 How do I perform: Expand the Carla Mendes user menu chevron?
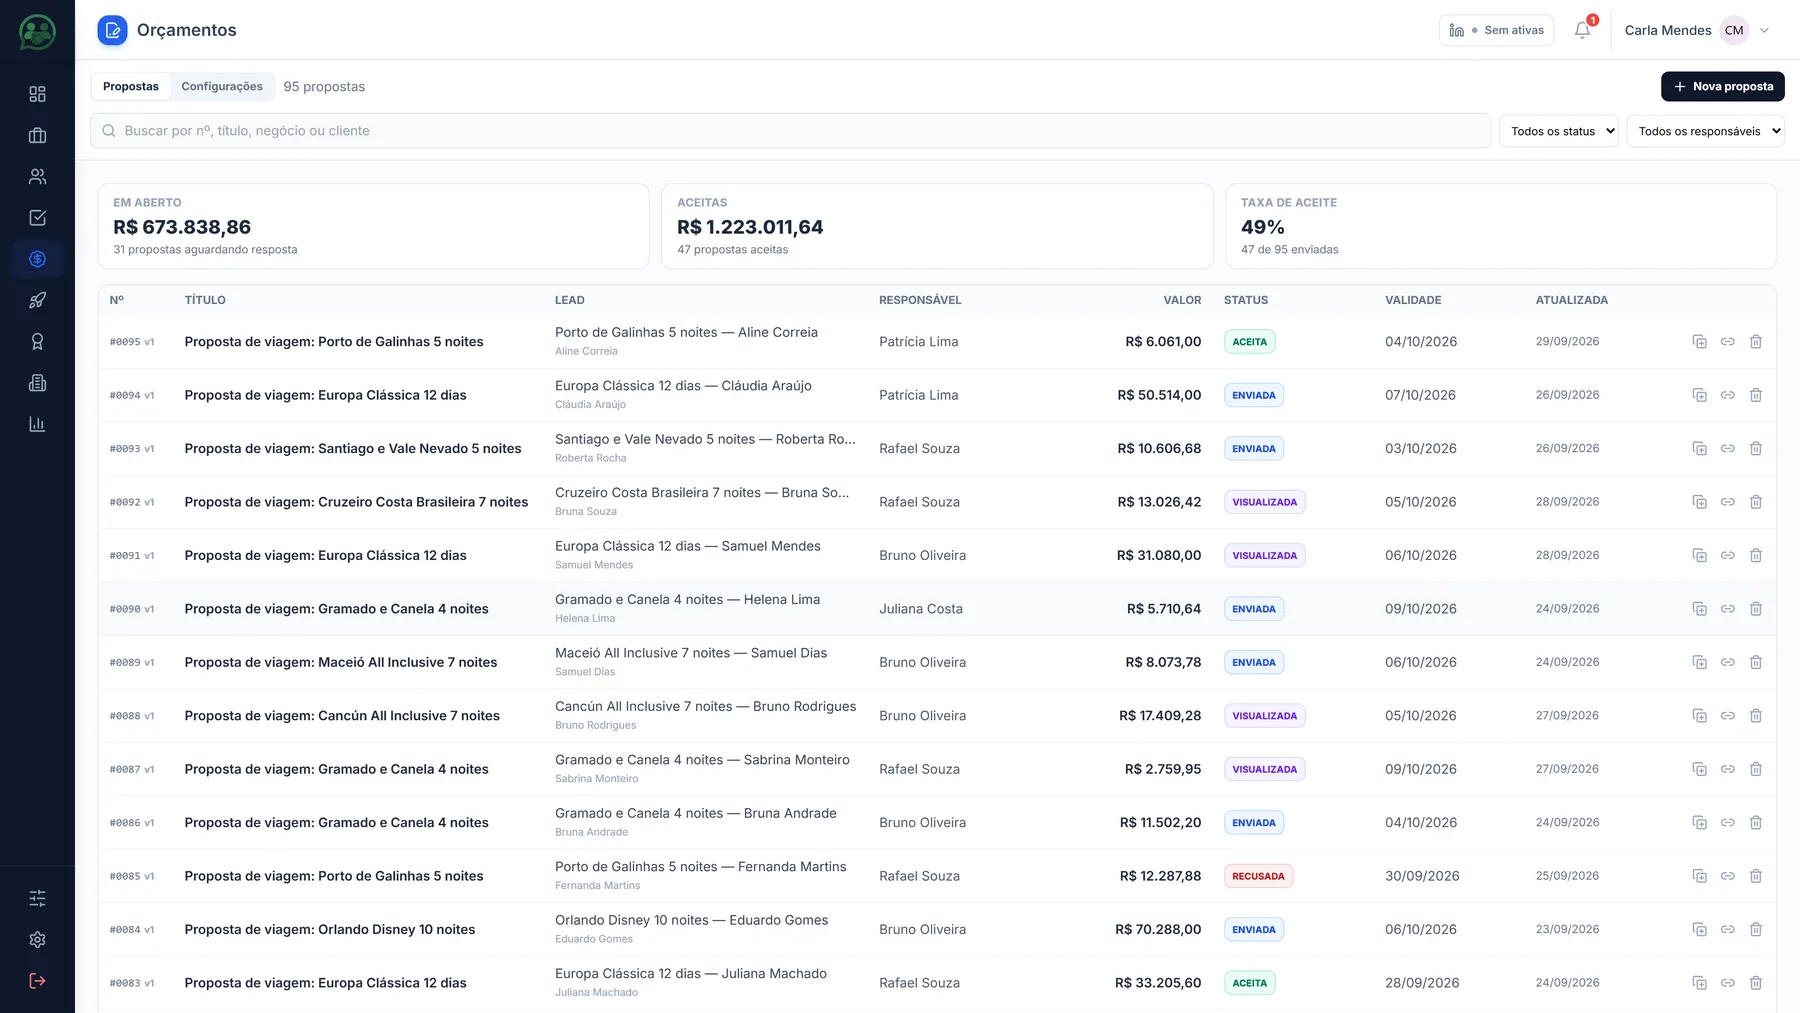point(1764,30)
